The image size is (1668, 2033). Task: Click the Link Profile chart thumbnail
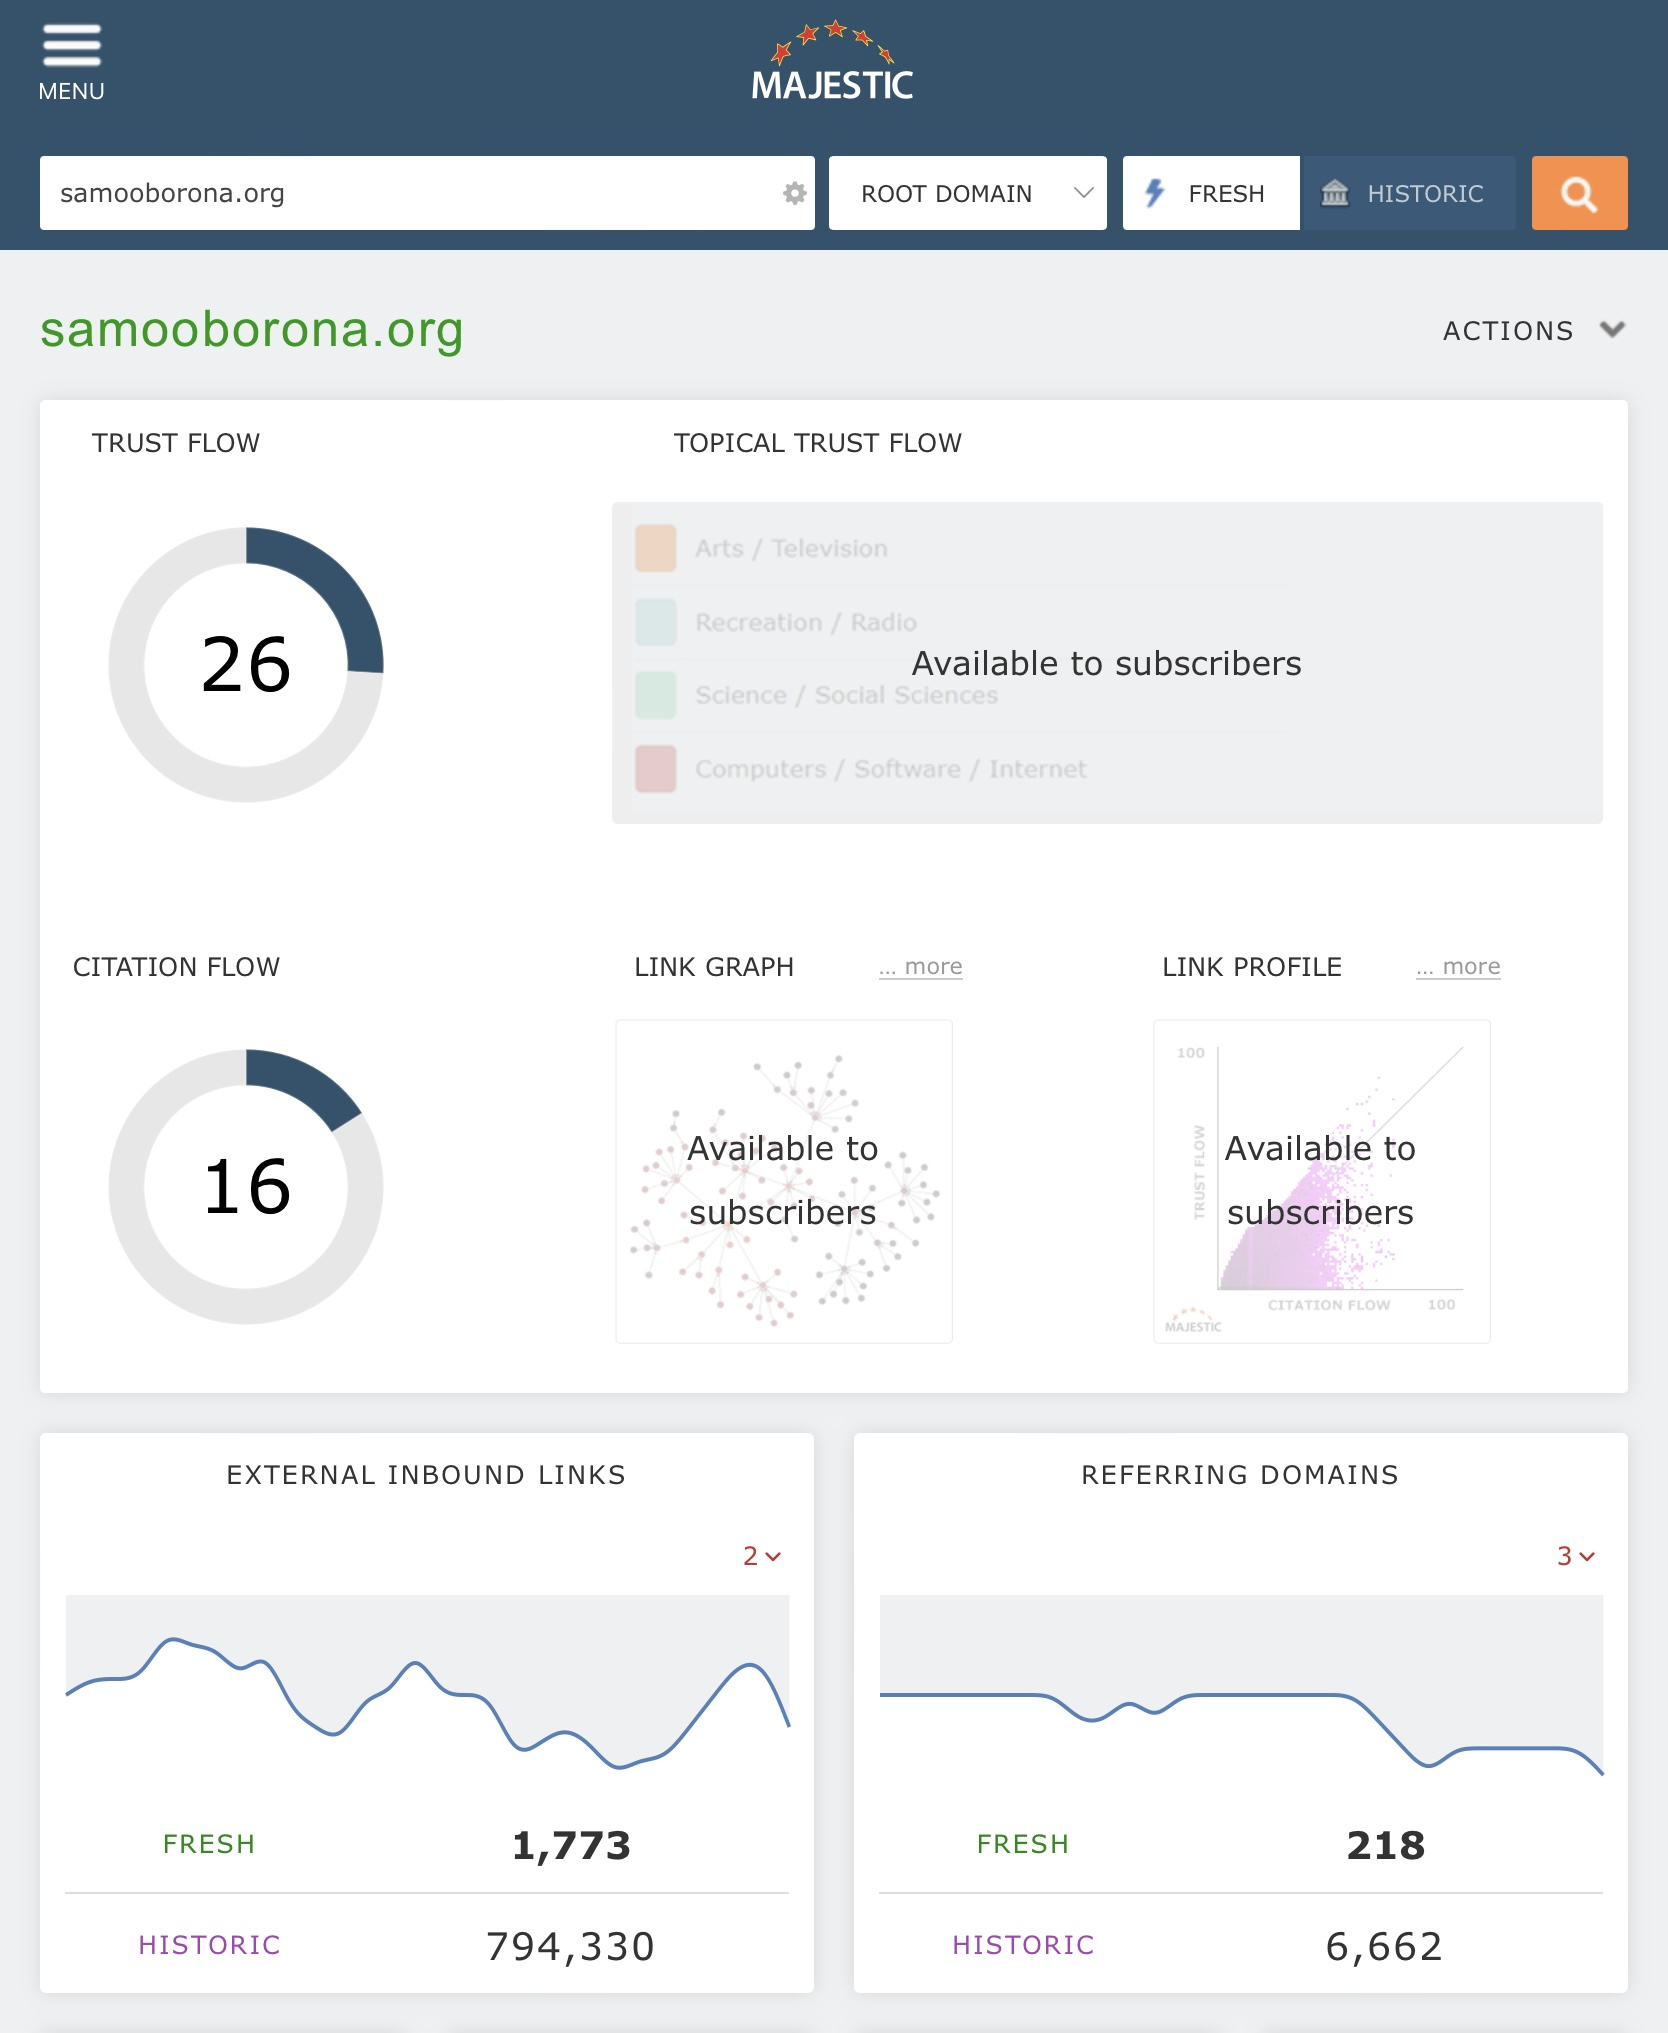[1322, 1181]
